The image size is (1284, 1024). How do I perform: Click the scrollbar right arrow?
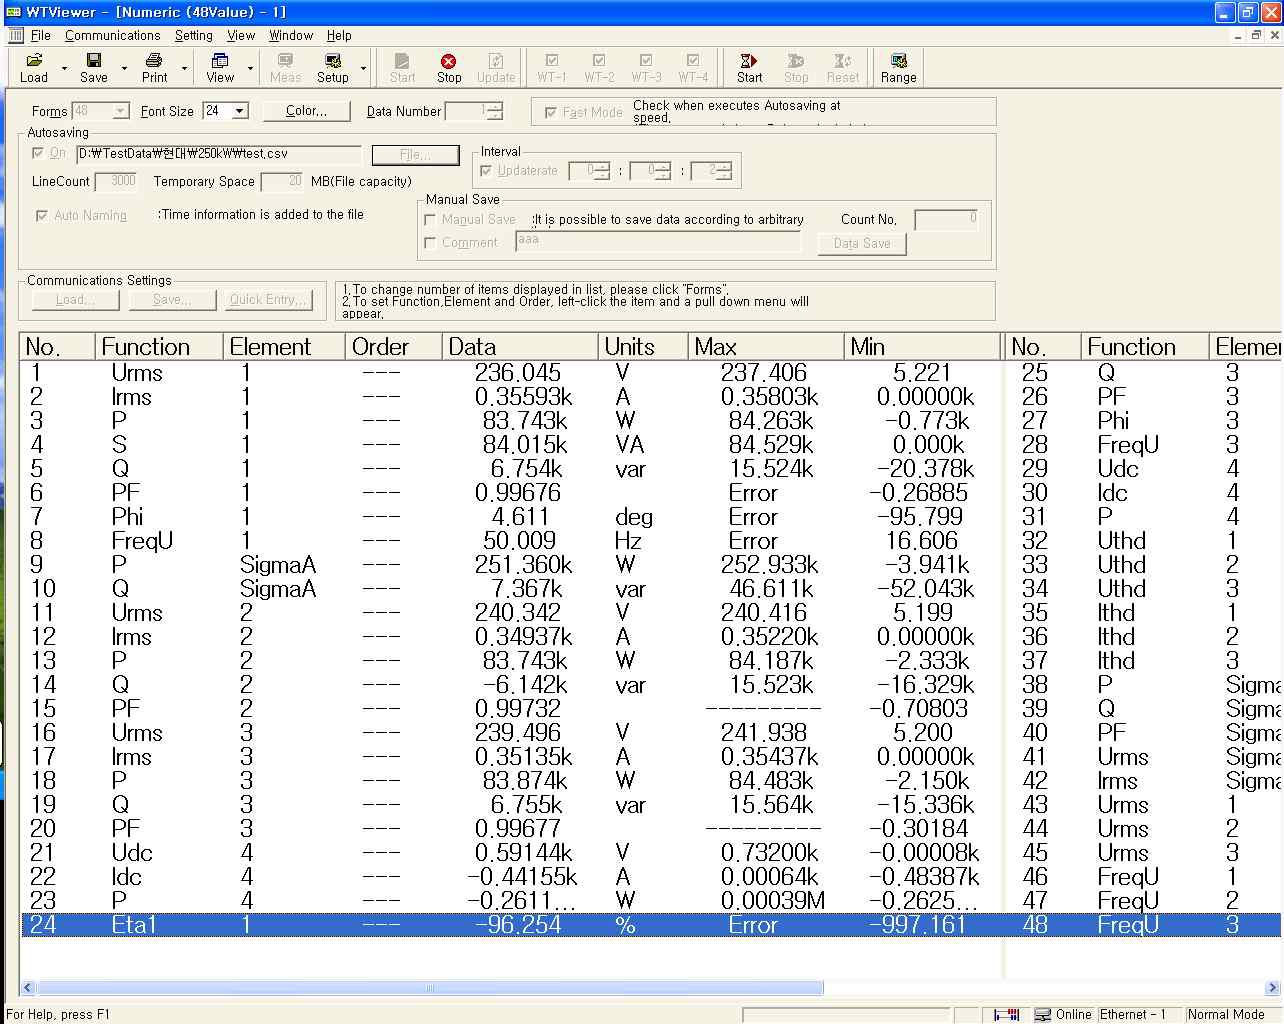tap(1273, 988)
